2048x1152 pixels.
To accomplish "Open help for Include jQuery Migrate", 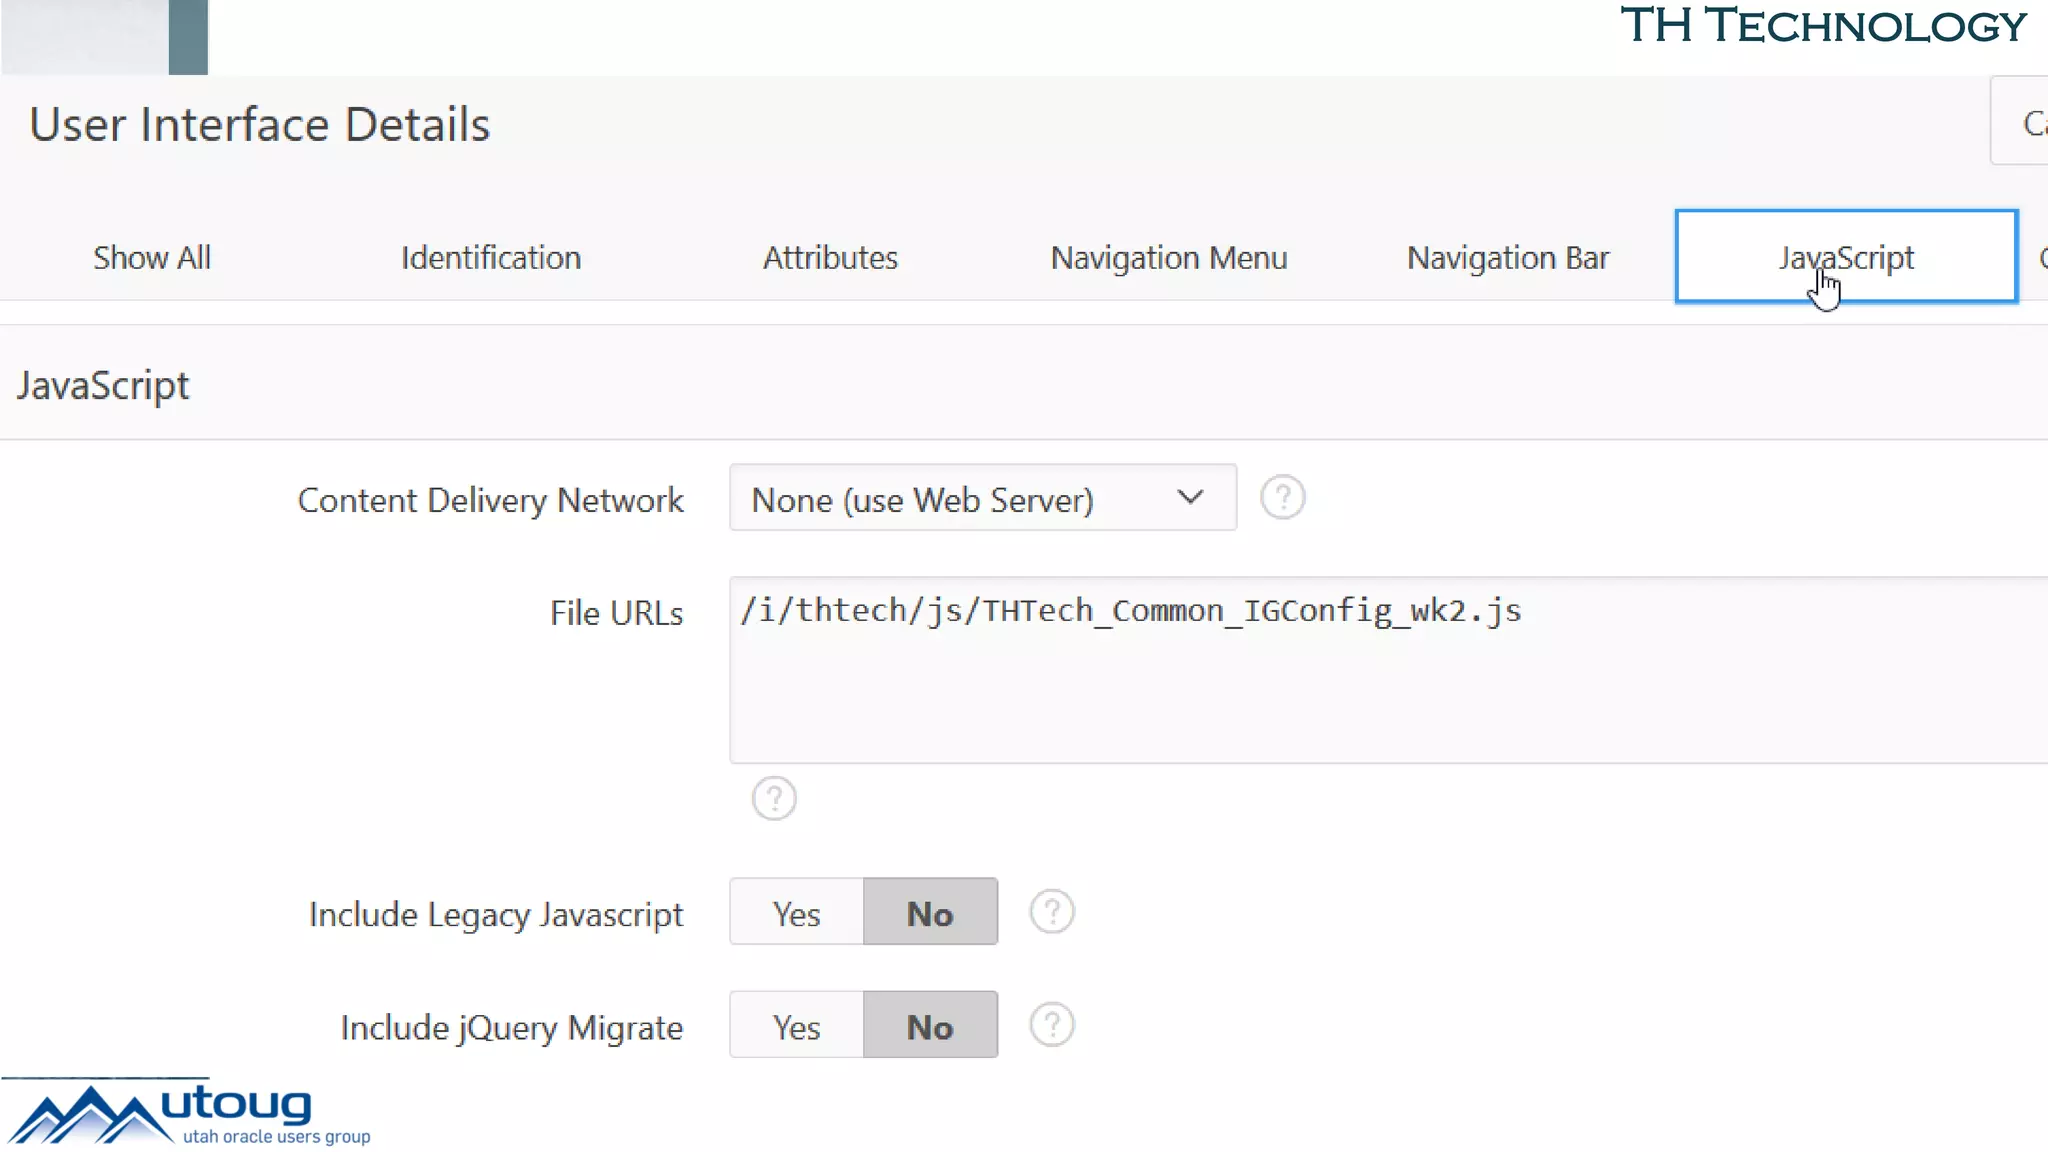I will [1051, 1025].
